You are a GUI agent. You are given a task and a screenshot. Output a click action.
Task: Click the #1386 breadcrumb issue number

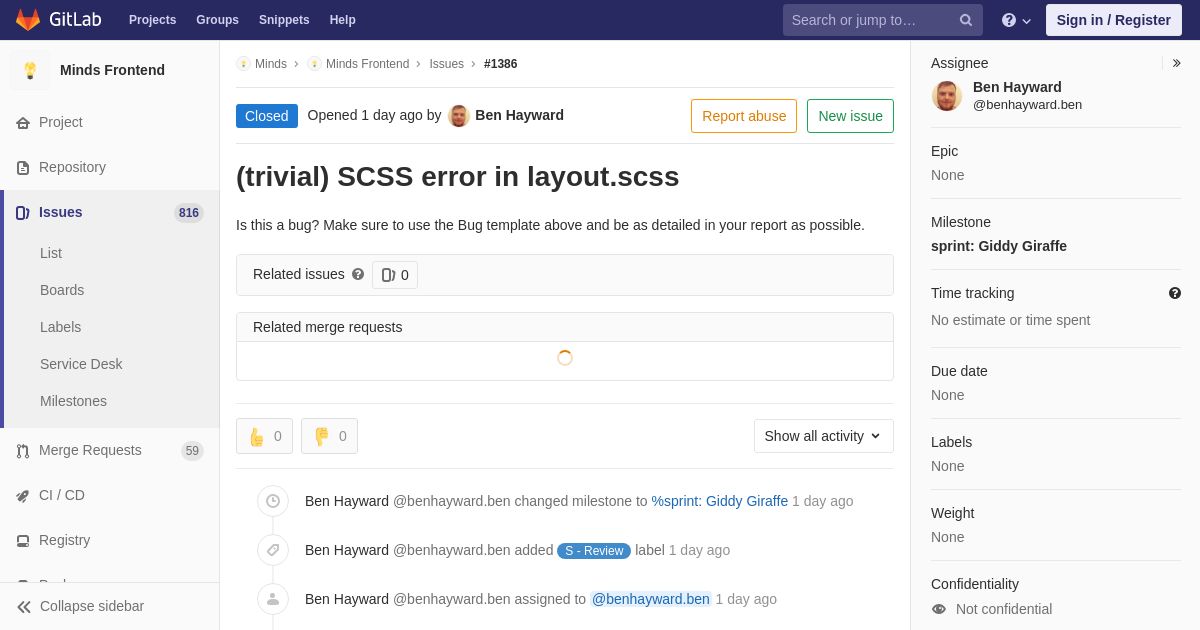501,64
